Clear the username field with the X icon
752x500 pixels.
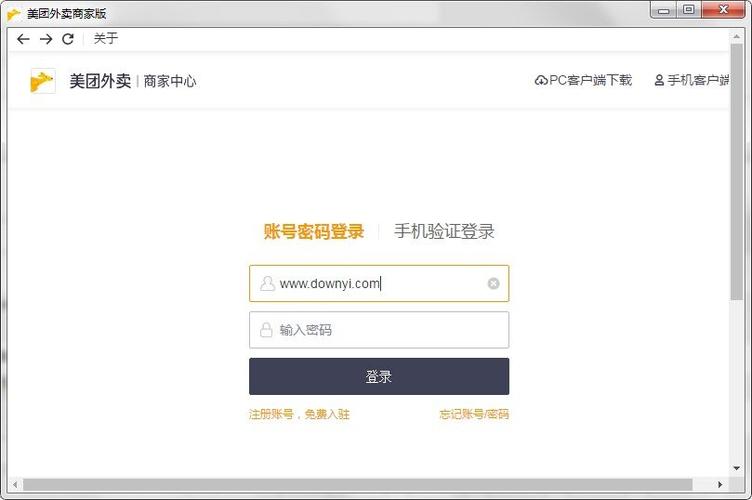(x=494, y=283)
